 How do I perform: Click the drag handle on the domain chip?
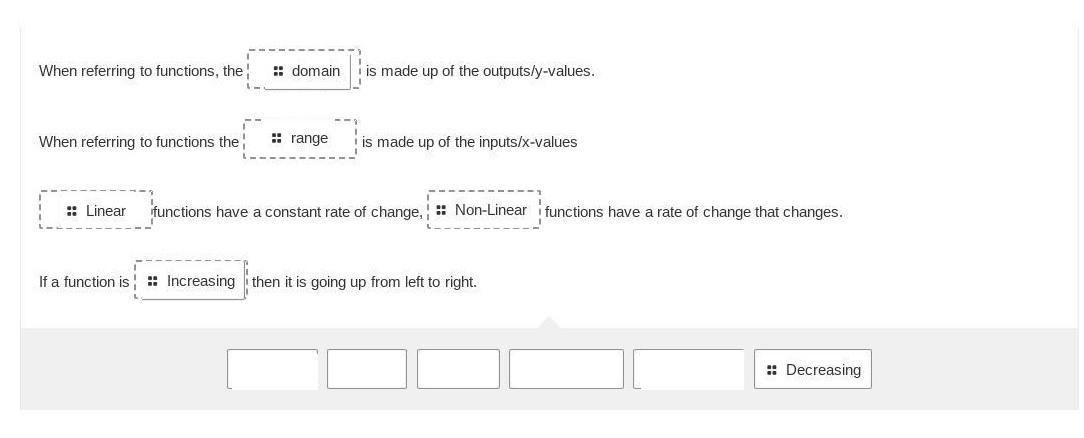click(278, 71)
